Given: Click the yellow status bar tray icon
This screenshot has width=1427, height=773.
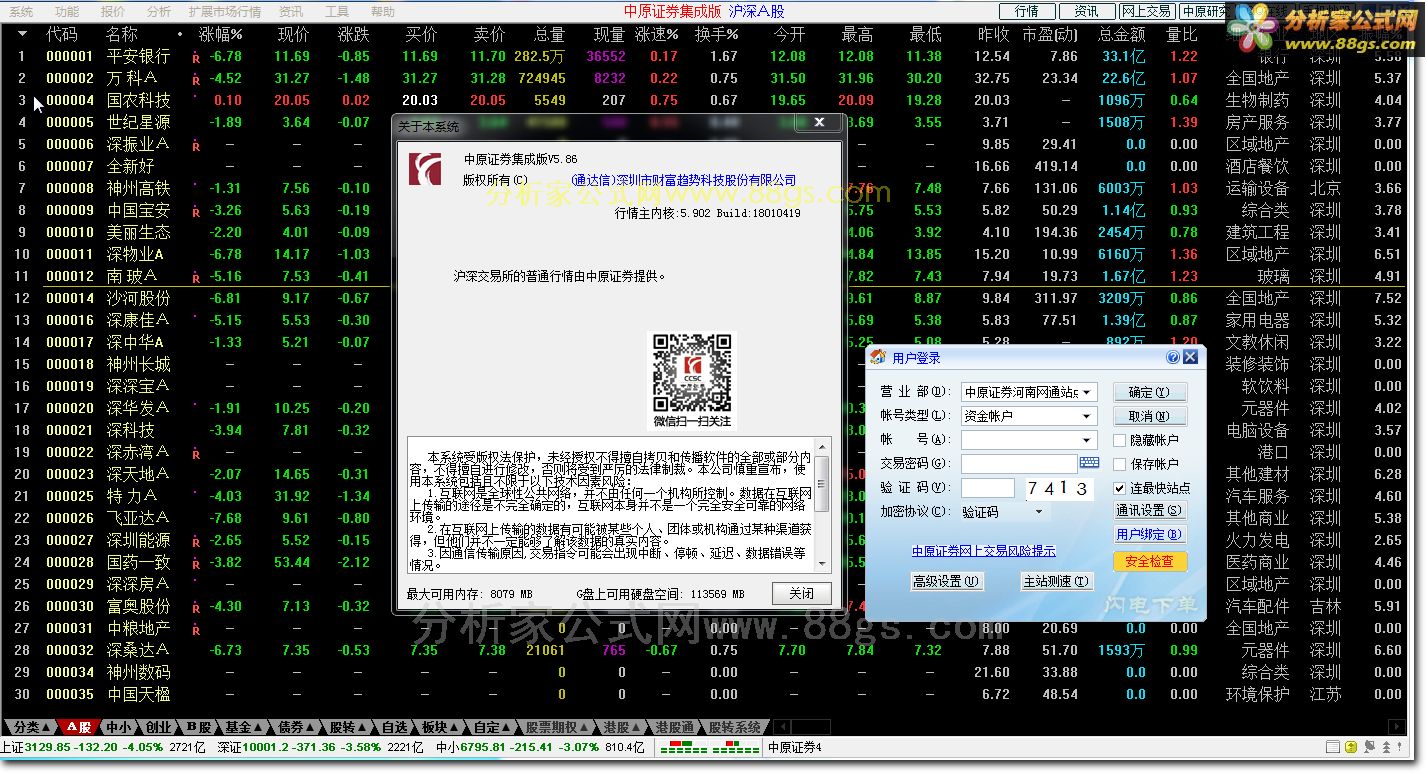Looking at the screenshot, I should 1351,747.
